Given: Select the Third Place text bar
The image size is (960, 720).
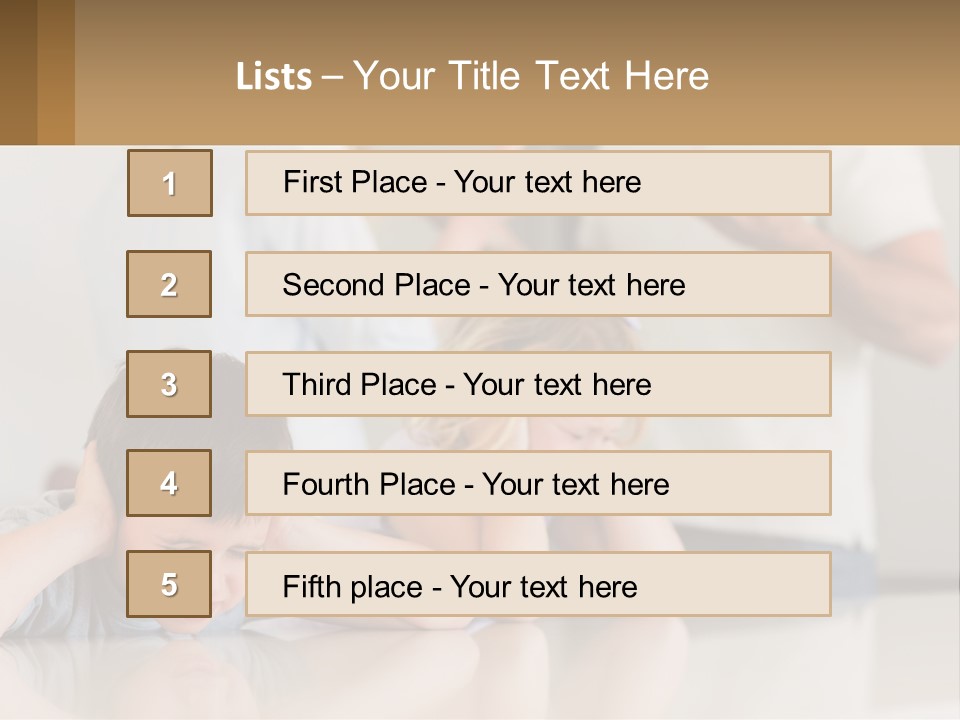Looking at the screenshot, I should 538,384.
